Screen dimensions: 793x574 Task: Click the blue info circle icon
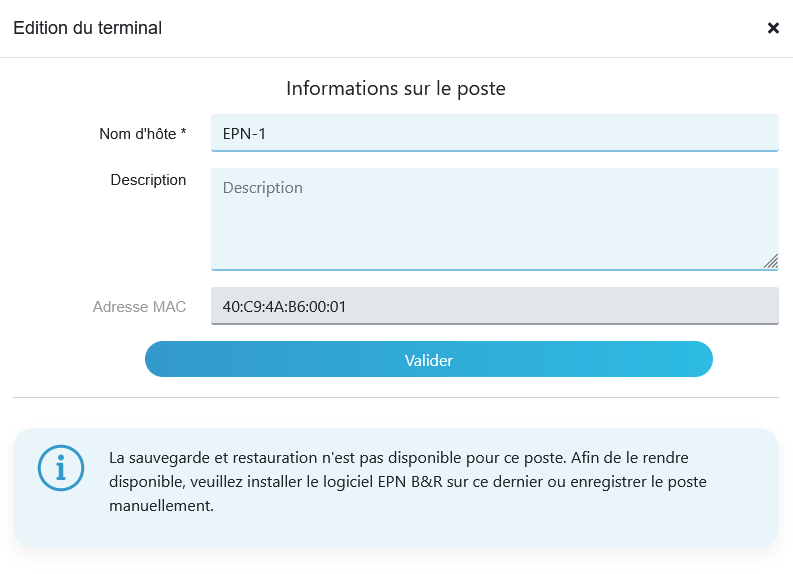(61, 468)
